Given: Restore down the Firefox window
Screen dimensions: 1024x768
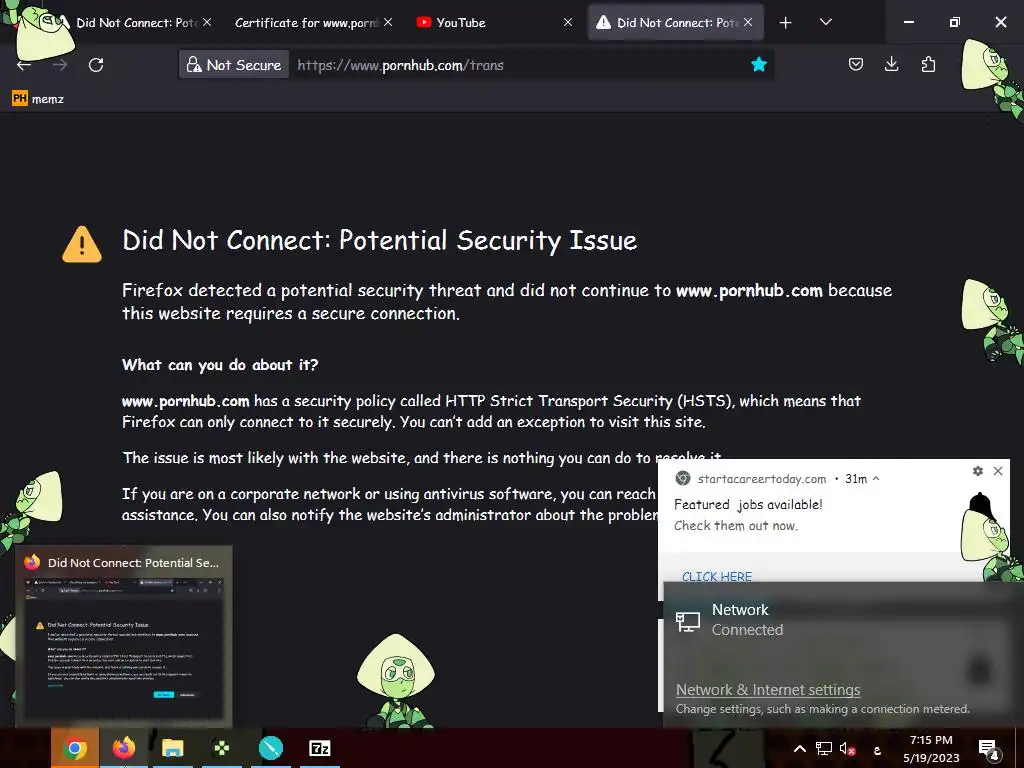Looking at the screenshot, I should (x=954, y=22).
